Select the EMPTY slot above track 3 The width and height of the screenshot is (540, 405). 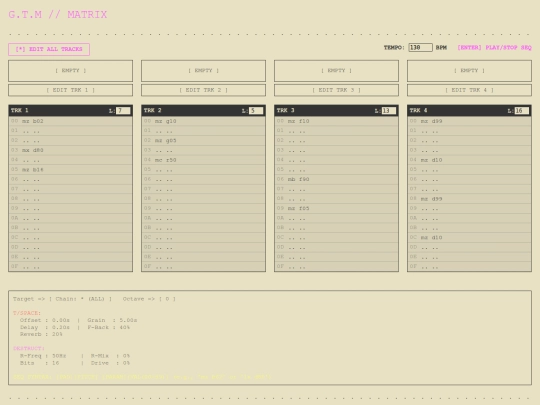point(336,71)
